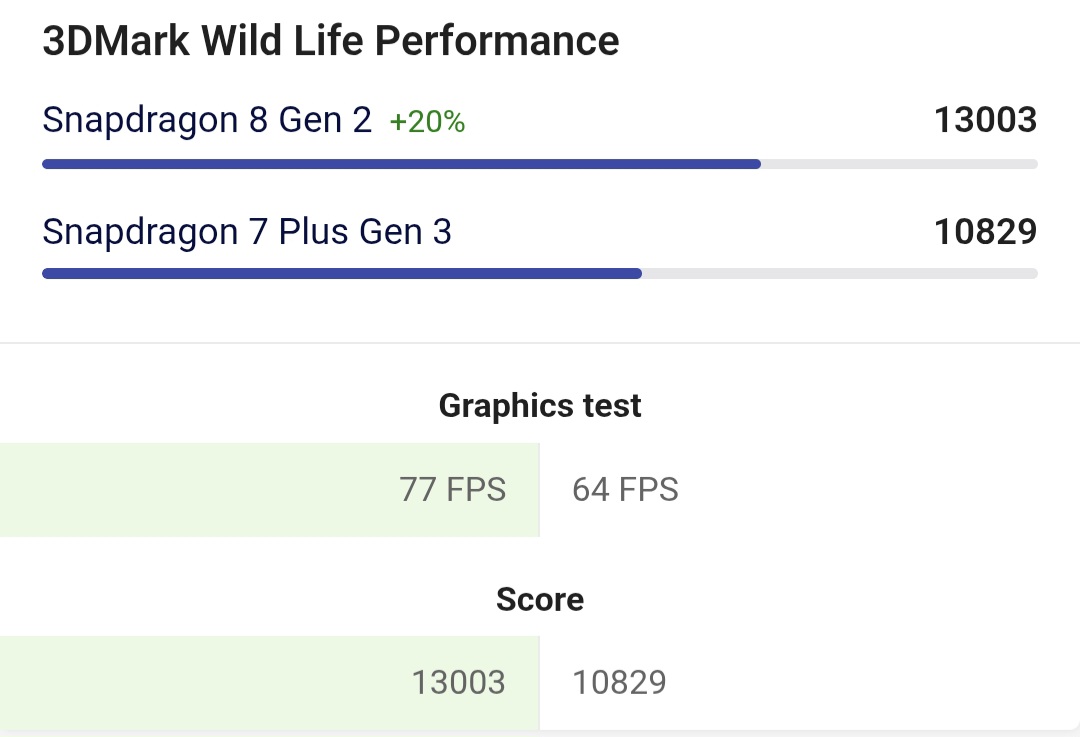Select the bold 10829 score beside 7 Plus Gen 3

pyautogui.click(x=985, y=232)
